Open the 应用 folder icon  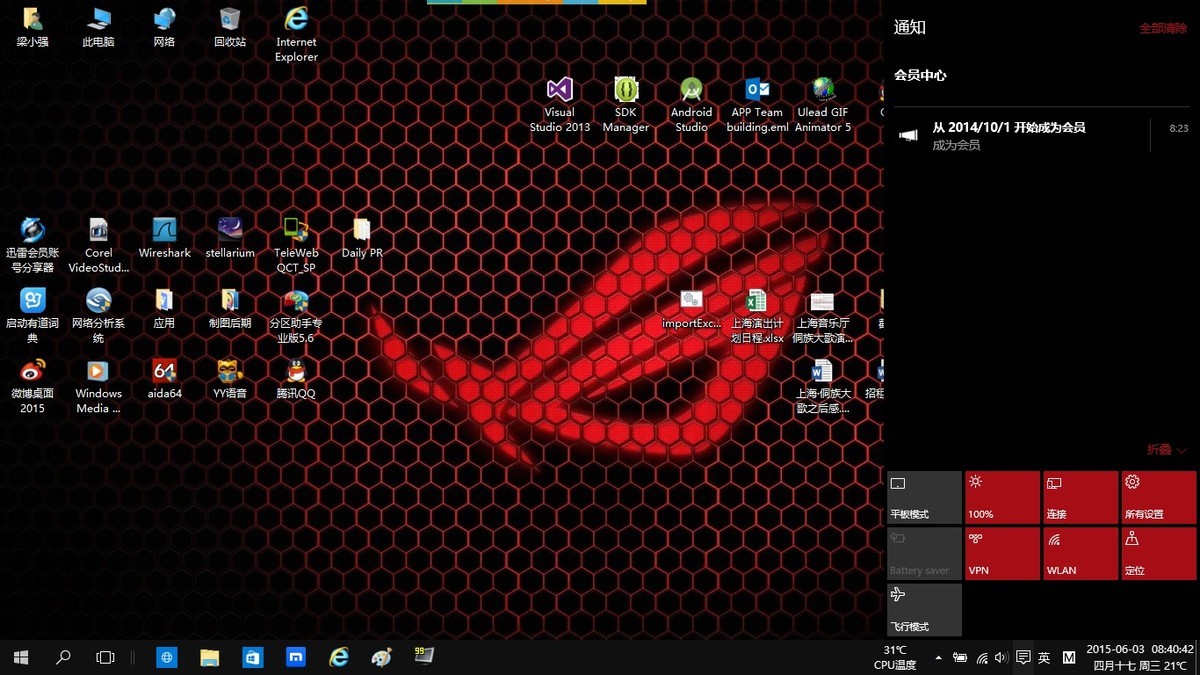pyautogui.click(x=164, y=308)
